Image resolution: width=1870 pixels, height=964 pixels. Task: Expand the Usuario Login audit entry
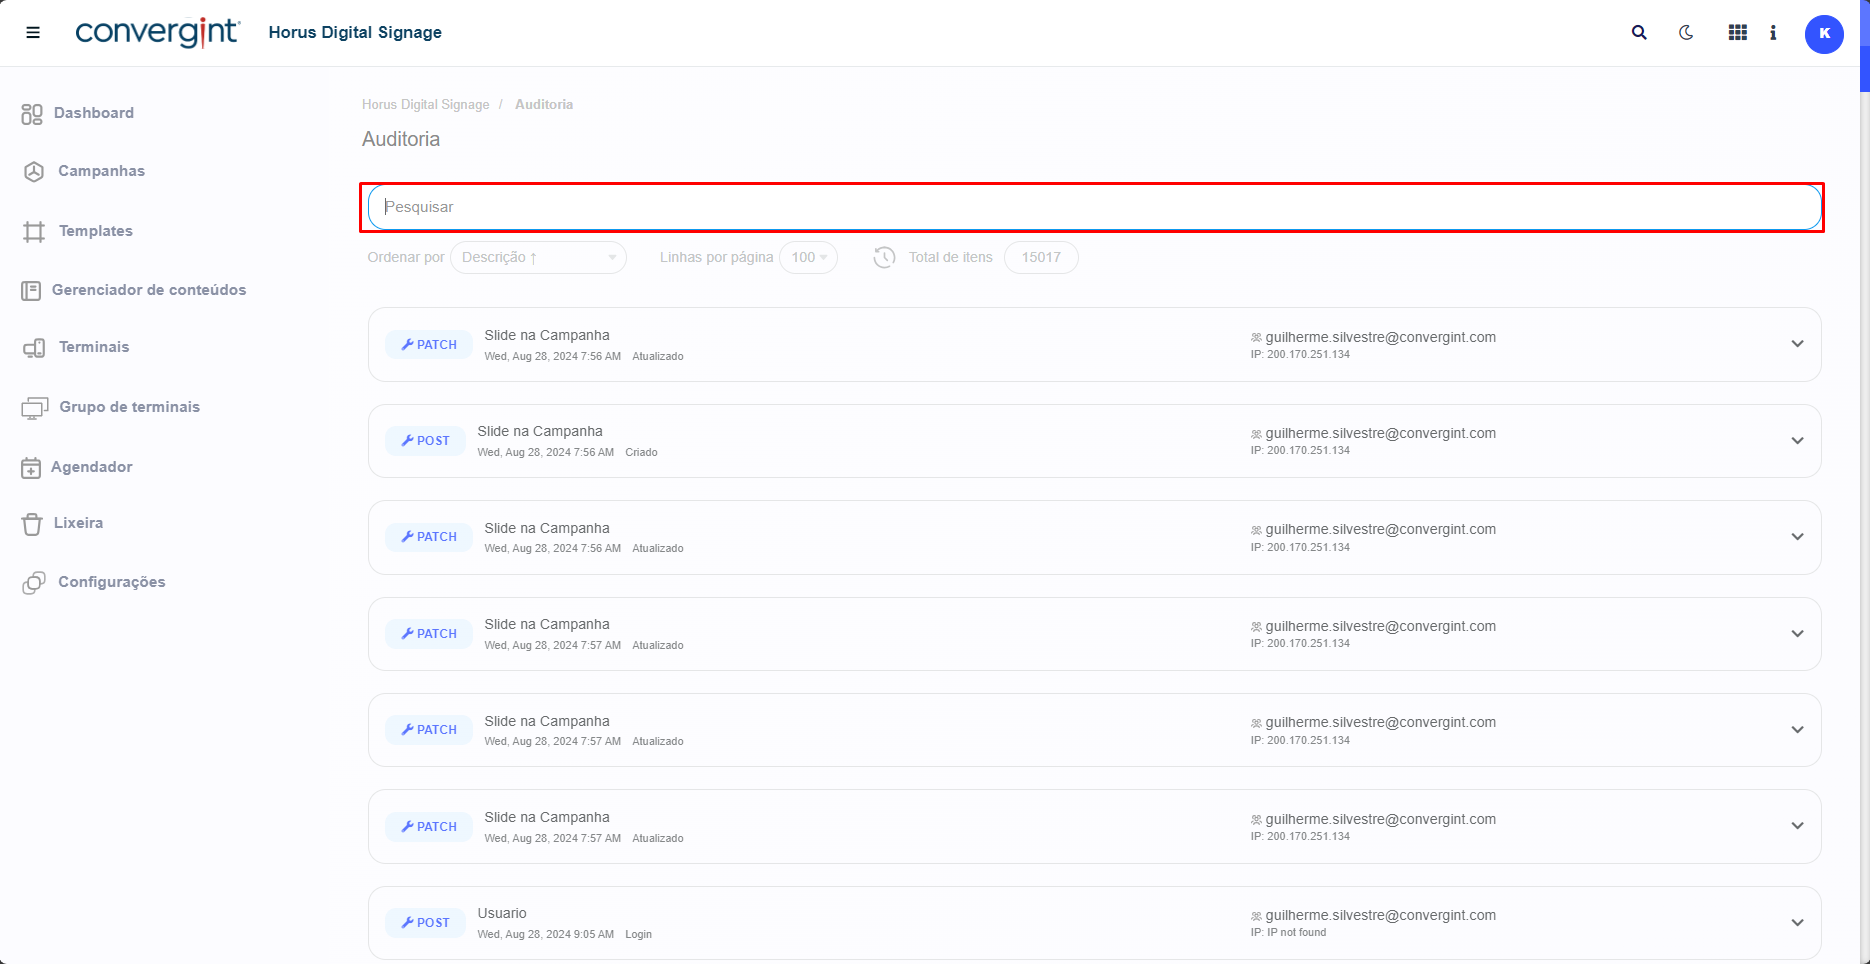1797,923
